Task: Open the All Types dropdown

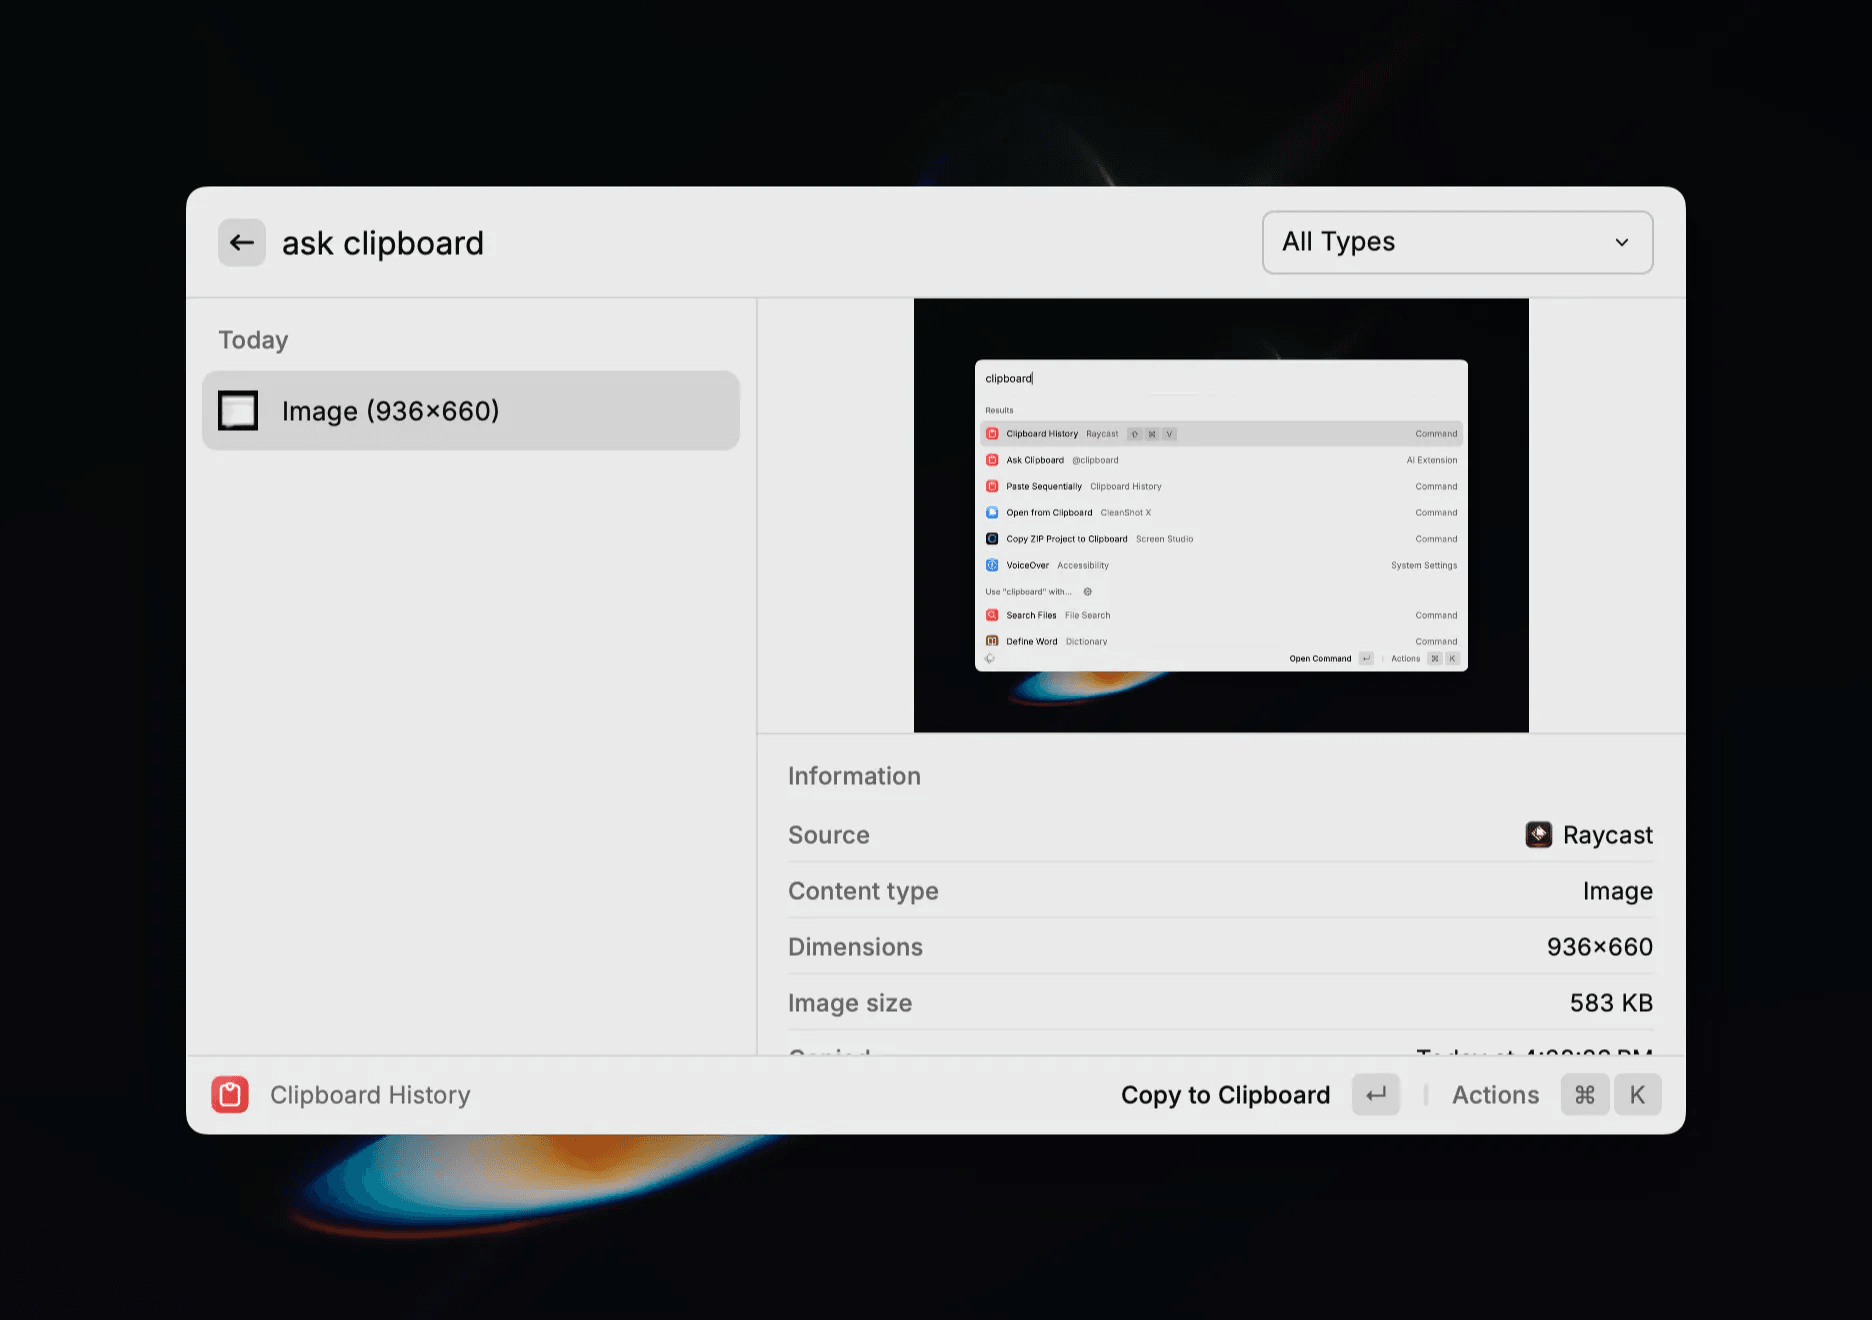Action: click(x=1457, y=242)
